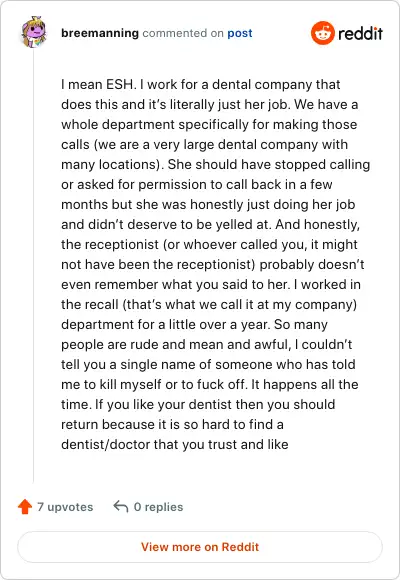This screenshot has height=580, width=400.
Task: Open the "0 replies" label
Action: coord(158,507)
